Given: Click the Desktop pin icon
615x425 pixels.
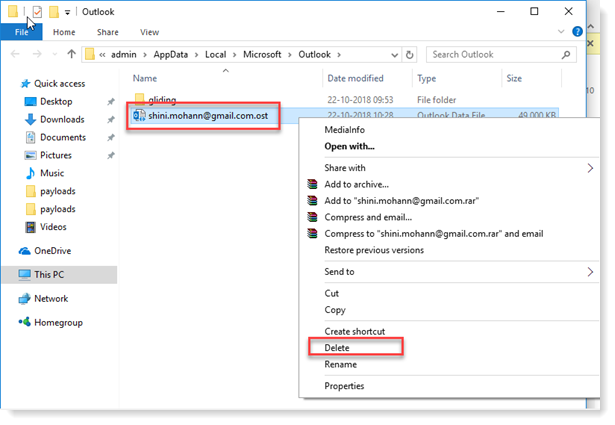Looking at the screenshot, I should pyautogui.click(x=111, y=102).
